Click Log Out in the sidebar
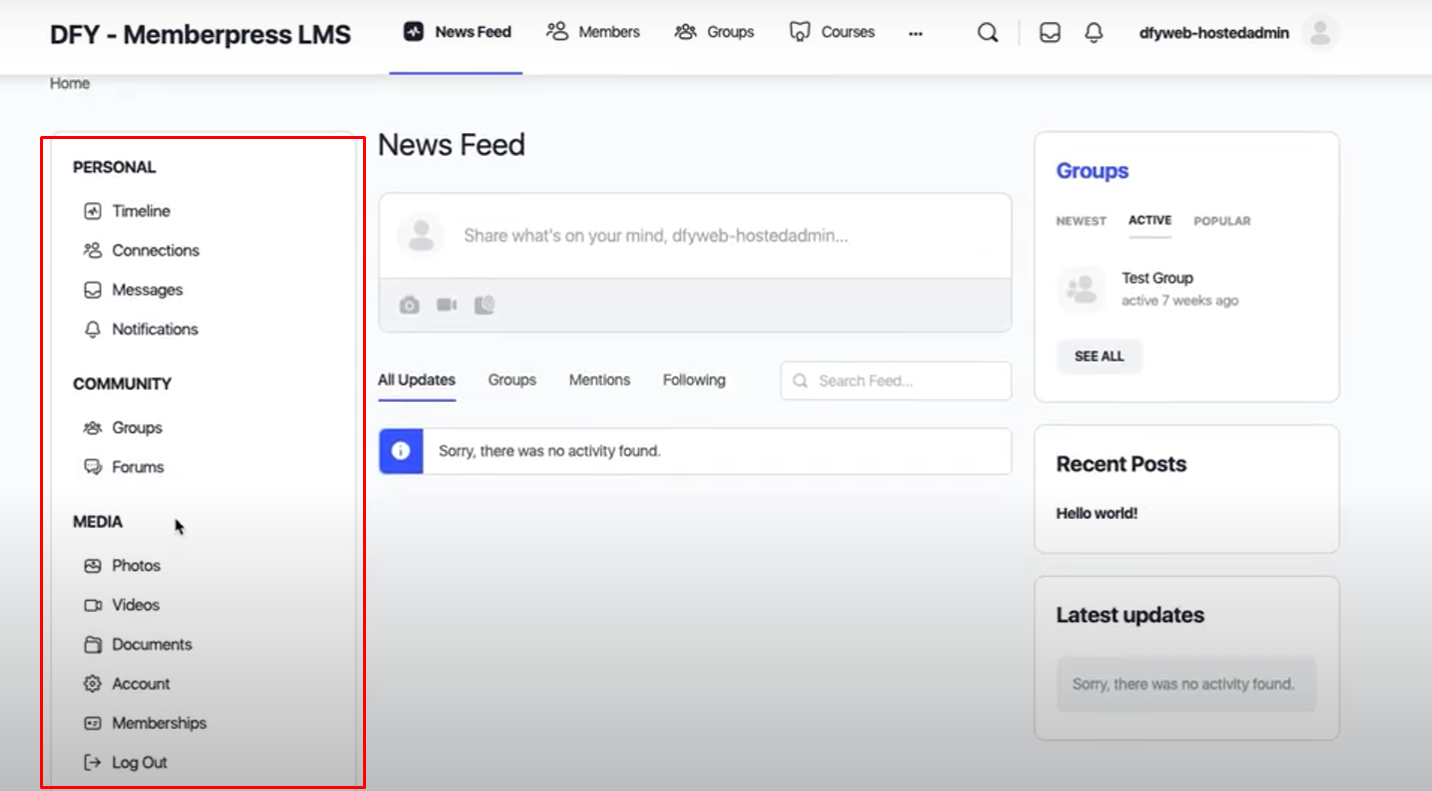Viewport: 1432px width, 791px height. (139, 762)
